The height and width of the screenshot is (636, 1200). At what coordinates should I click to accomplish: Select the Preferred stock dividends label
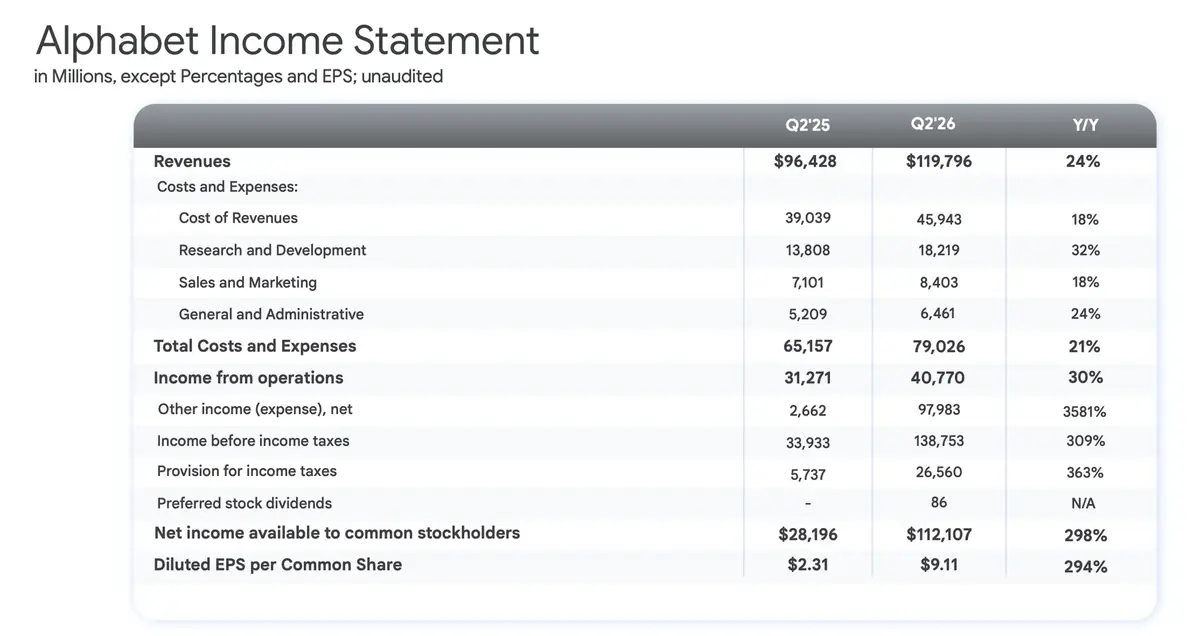pos(244,503)
